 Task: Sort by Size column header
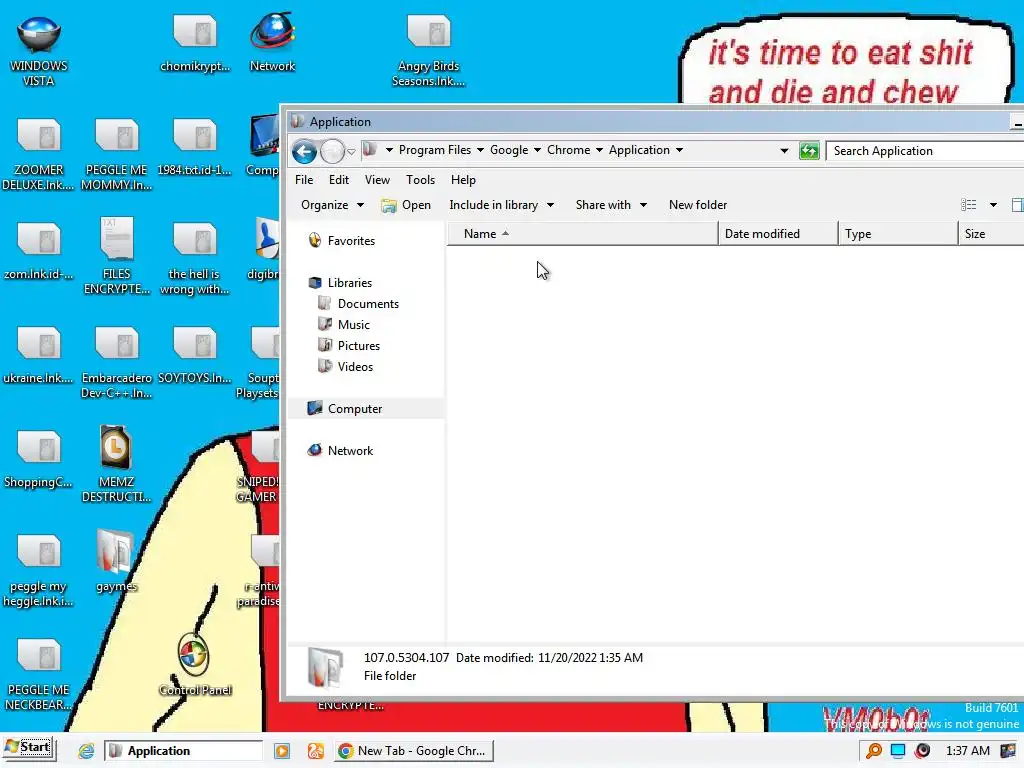click(991, 234)
